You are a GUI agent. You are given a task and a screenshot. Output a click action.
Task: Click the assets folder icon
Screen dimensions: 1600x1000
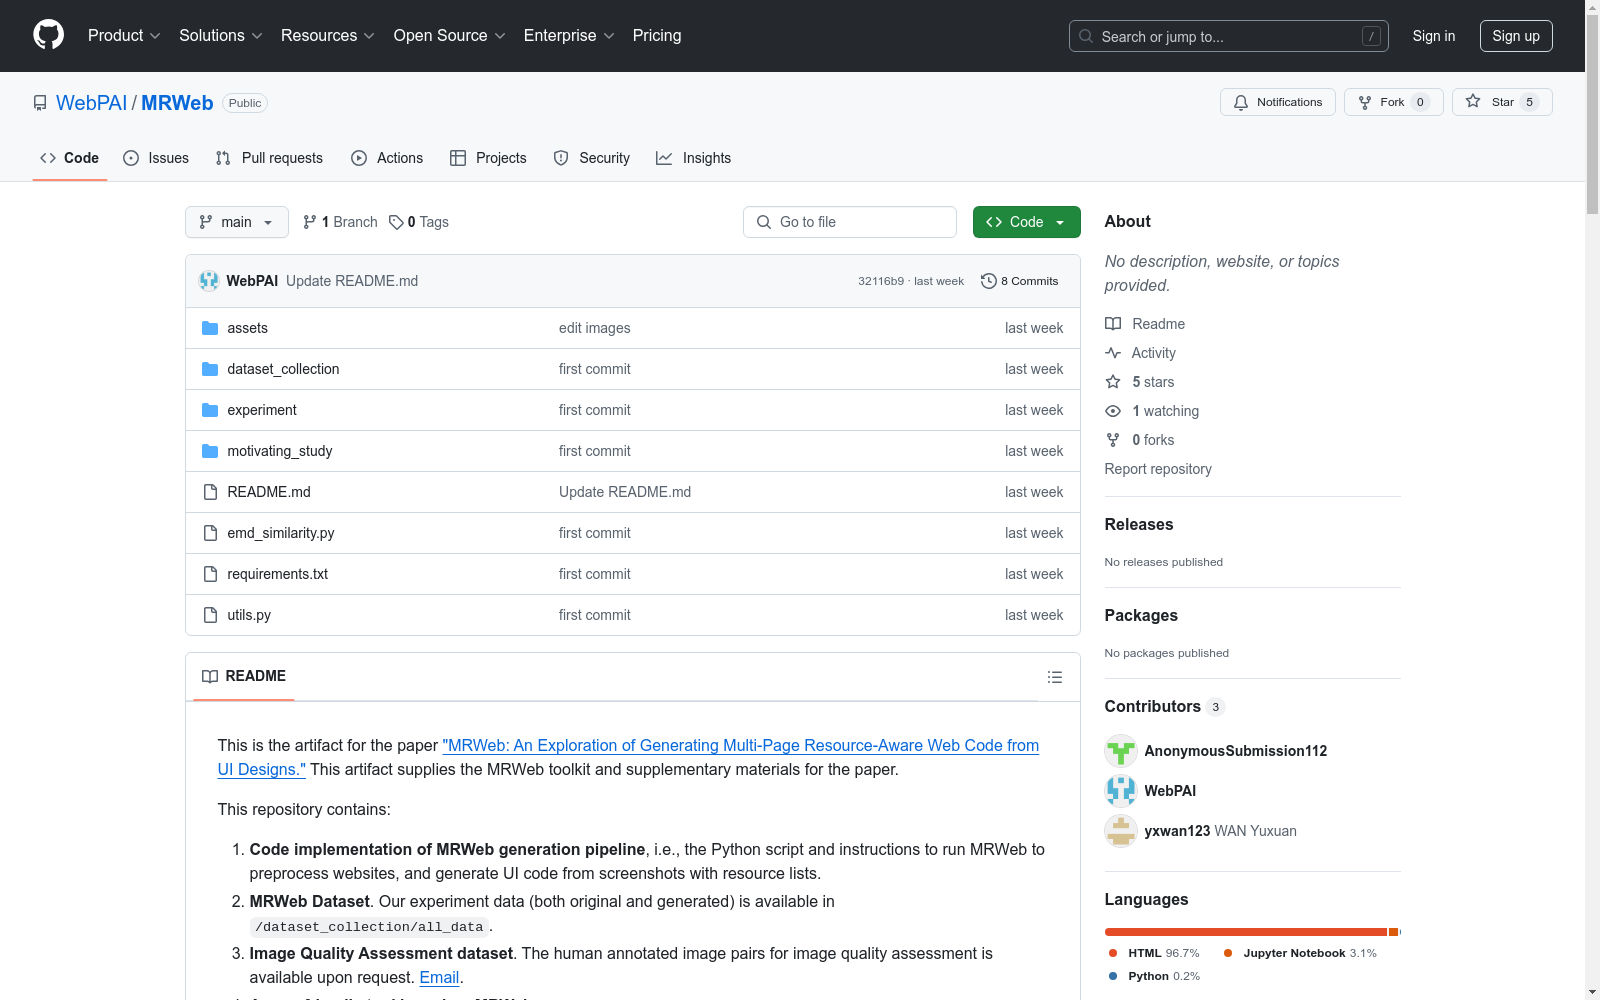coord(210,328)
